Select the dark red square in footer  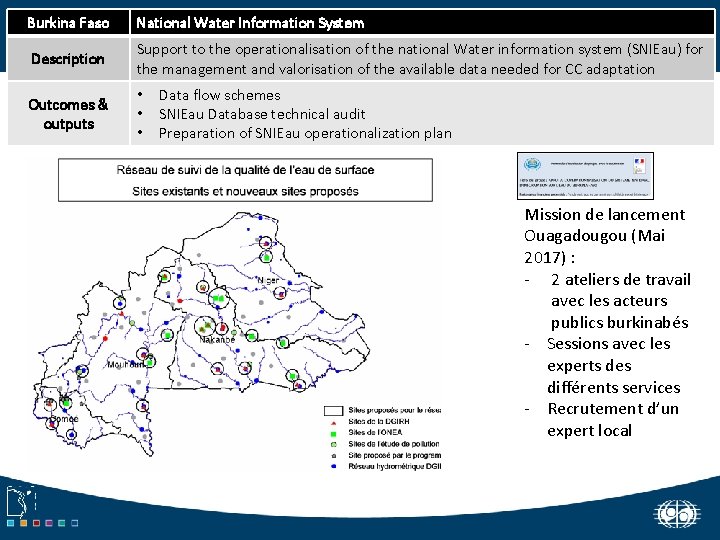click(37, 523)
